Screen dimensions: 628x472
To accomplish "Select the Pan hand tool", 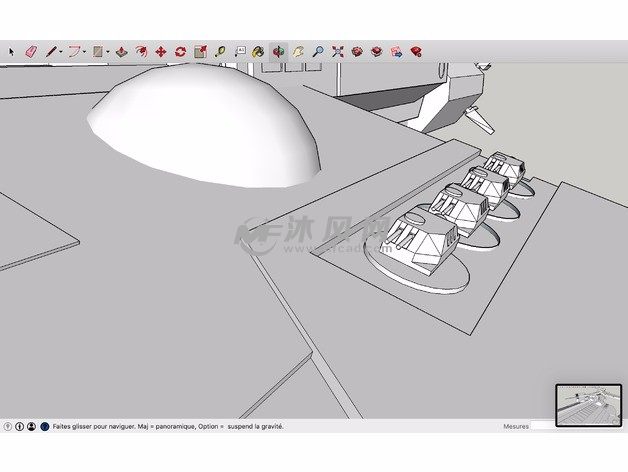I will click(x=298, y=50).
